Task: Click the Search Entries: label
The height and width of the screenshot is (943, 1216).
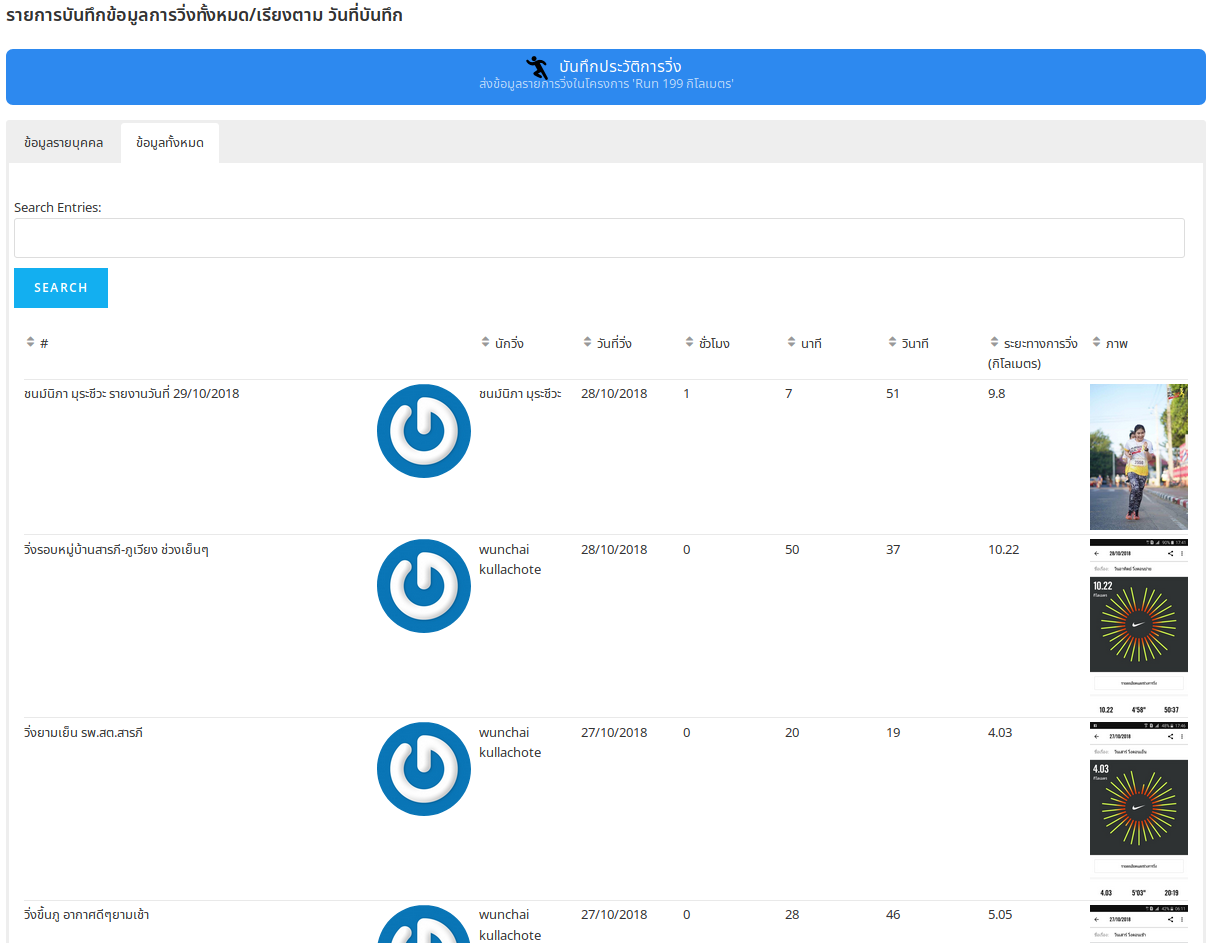Action: (x=58, y=208)
